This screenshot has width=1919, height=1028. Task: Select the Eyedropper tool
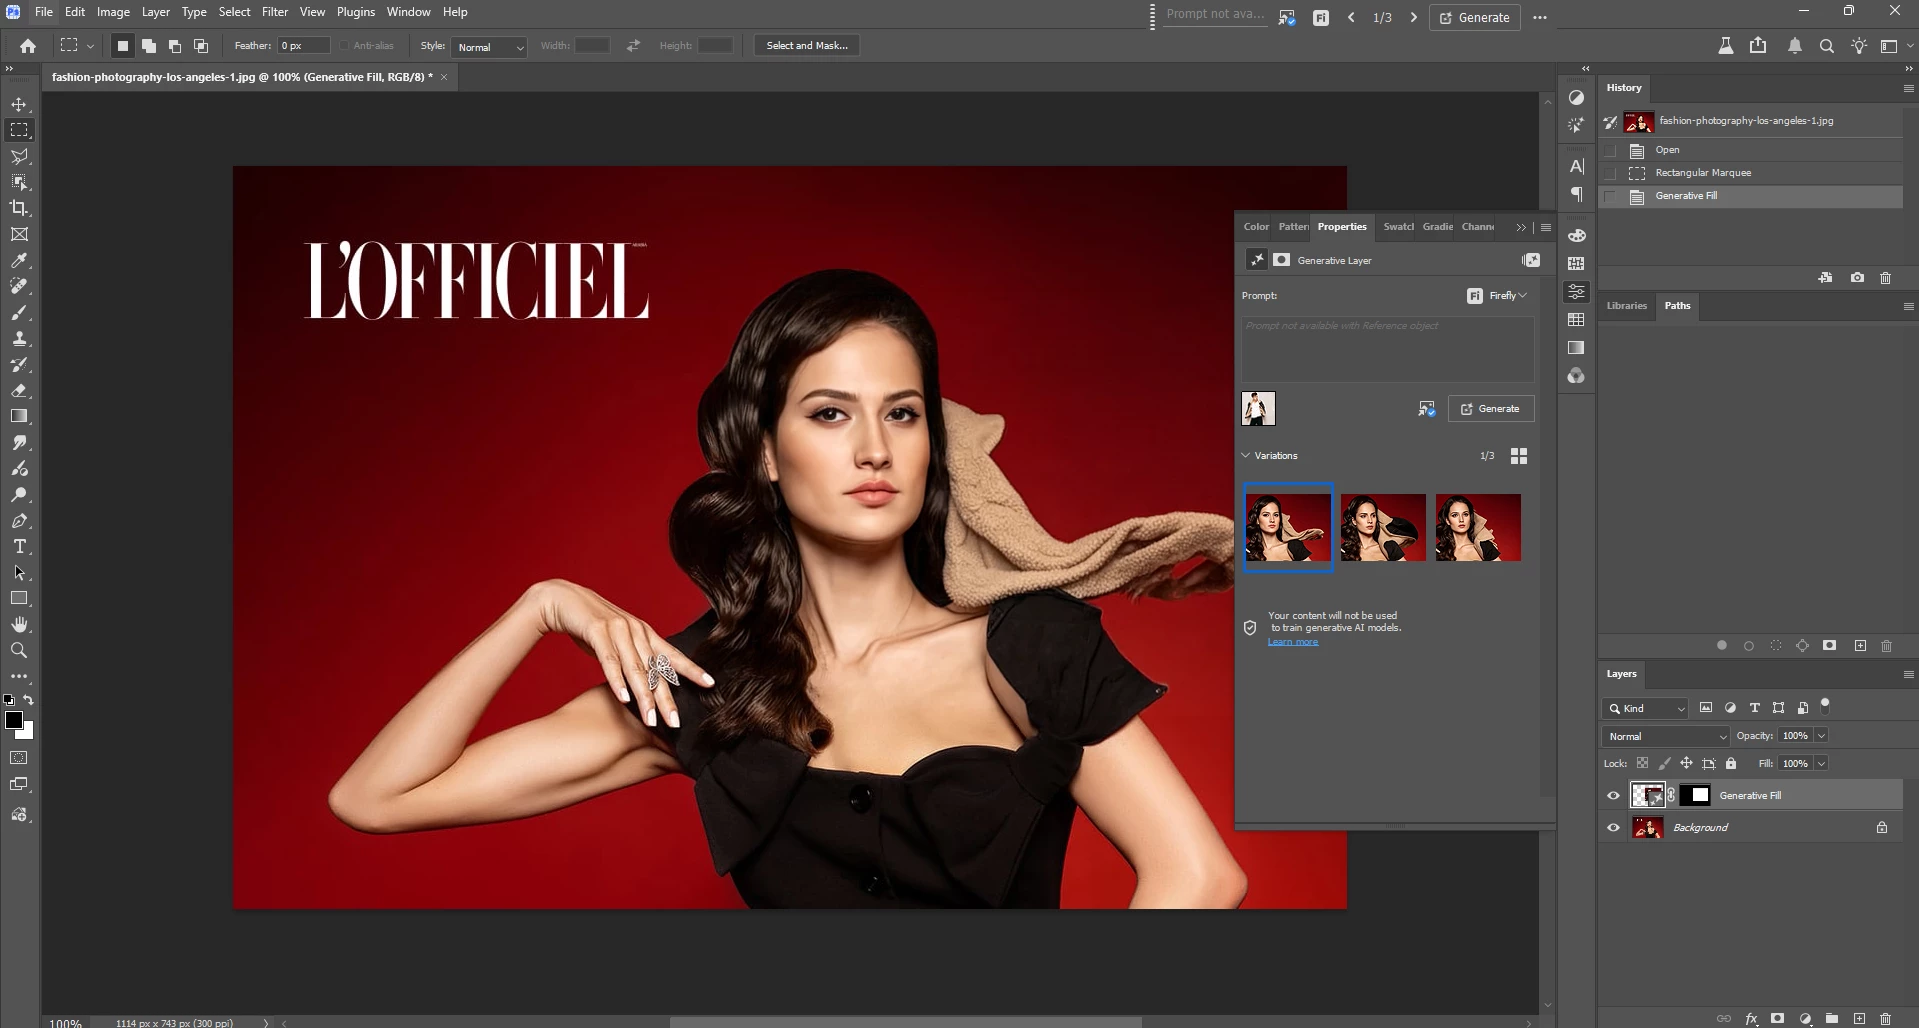pyautogui.click(x=19, y=260)
